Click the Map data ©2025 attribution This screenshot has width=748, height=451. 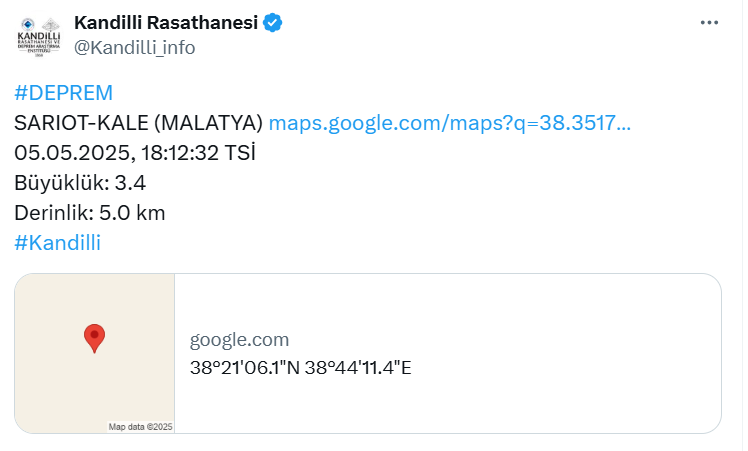tap(140, 427)
